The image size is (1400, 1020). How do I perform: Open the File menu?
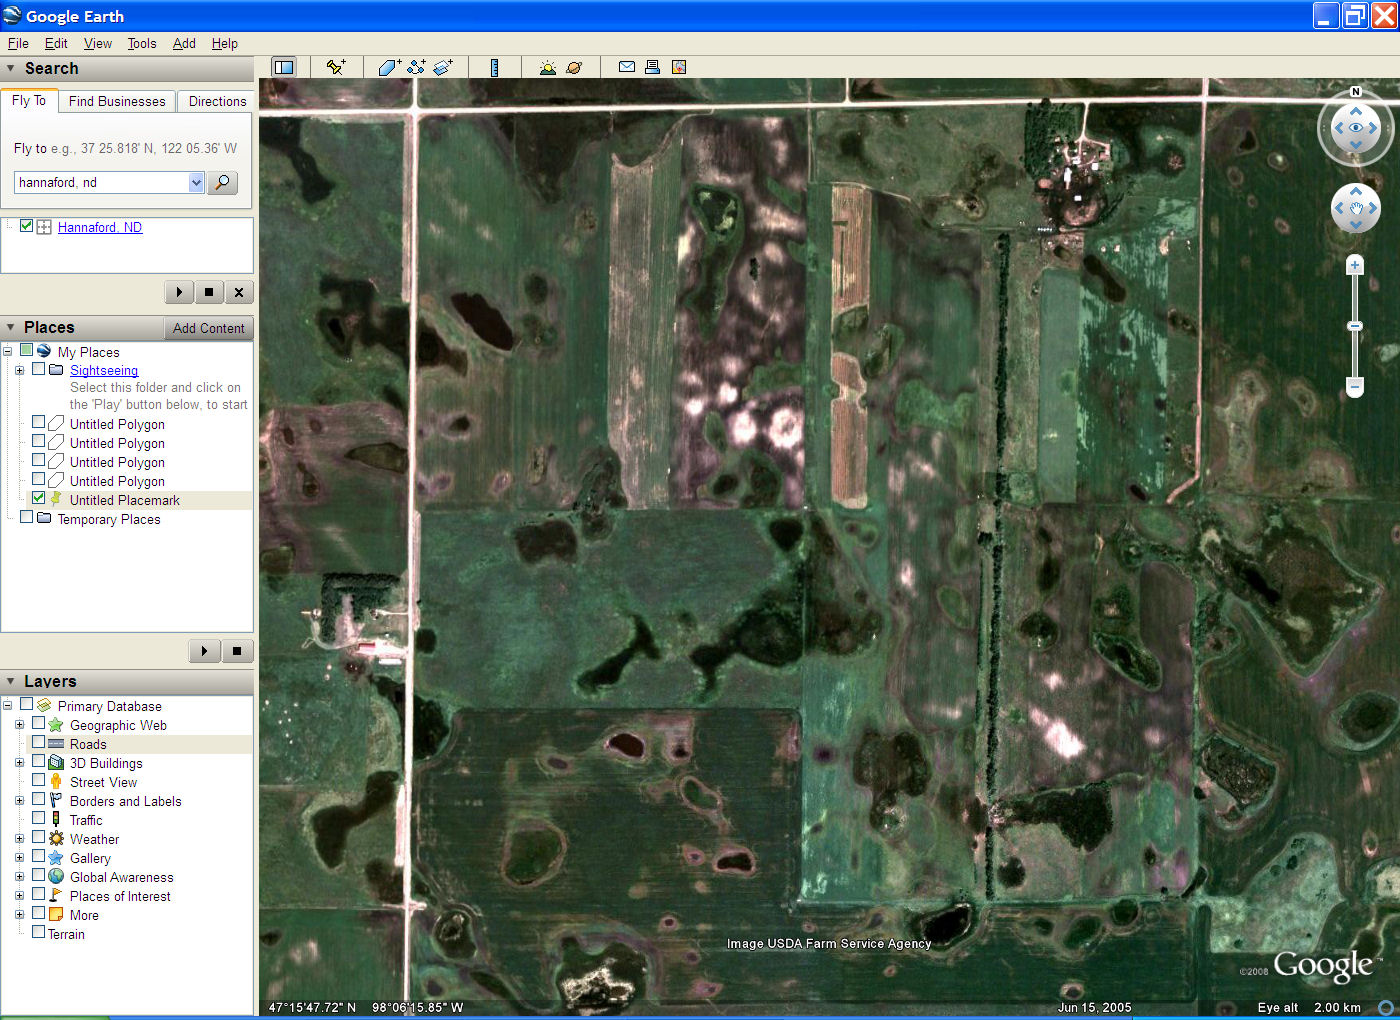(x=18, y=43)
